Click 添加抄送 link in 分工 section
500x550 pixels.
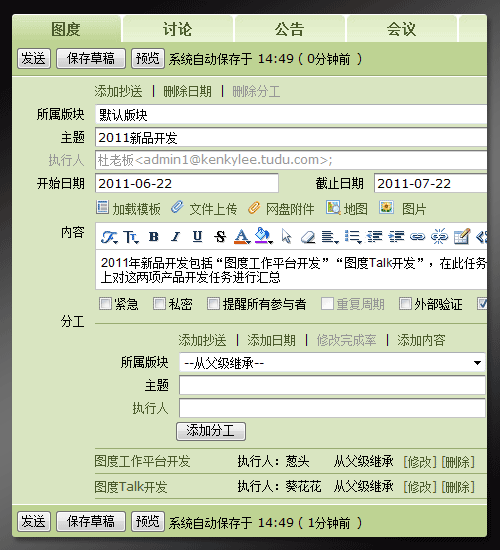click(202, 340)
